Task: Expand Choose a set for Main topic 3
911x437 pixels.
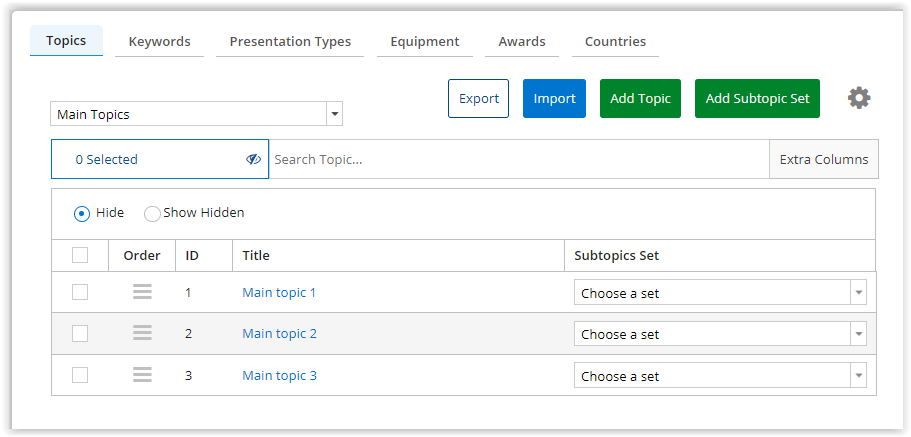Action: click(x=720, y=375)
